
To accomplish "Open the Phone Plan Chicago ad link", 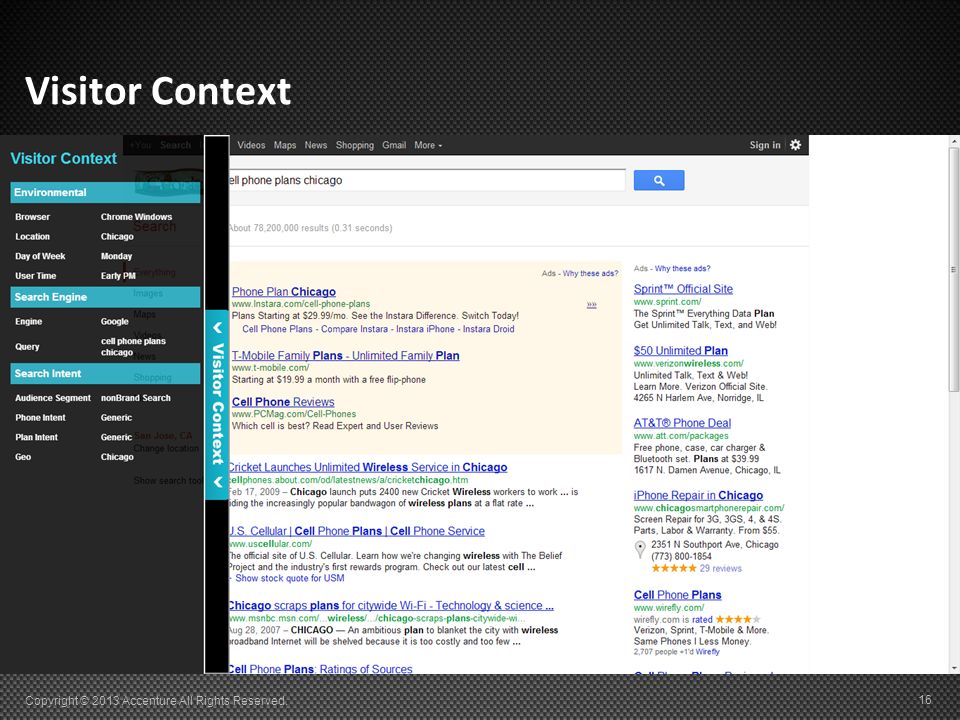I will [x=283, y=292].
